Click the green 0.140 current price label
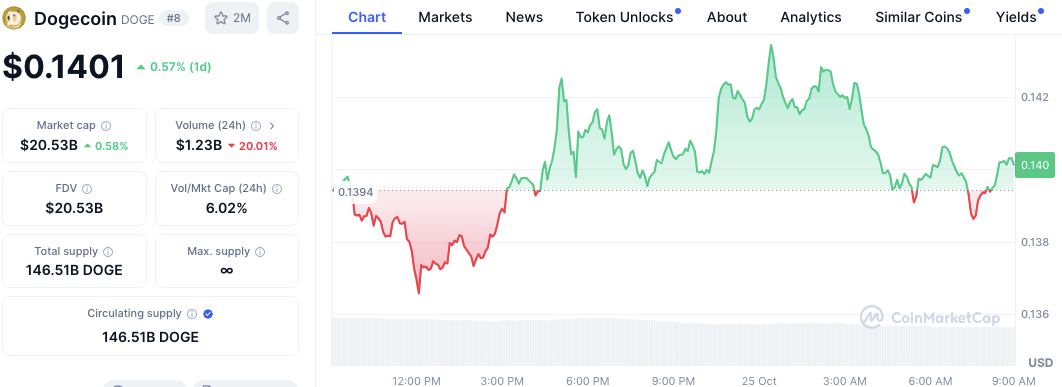Image resolution: width=1062 pixels, height=387 pixels. pos(1034,165)
